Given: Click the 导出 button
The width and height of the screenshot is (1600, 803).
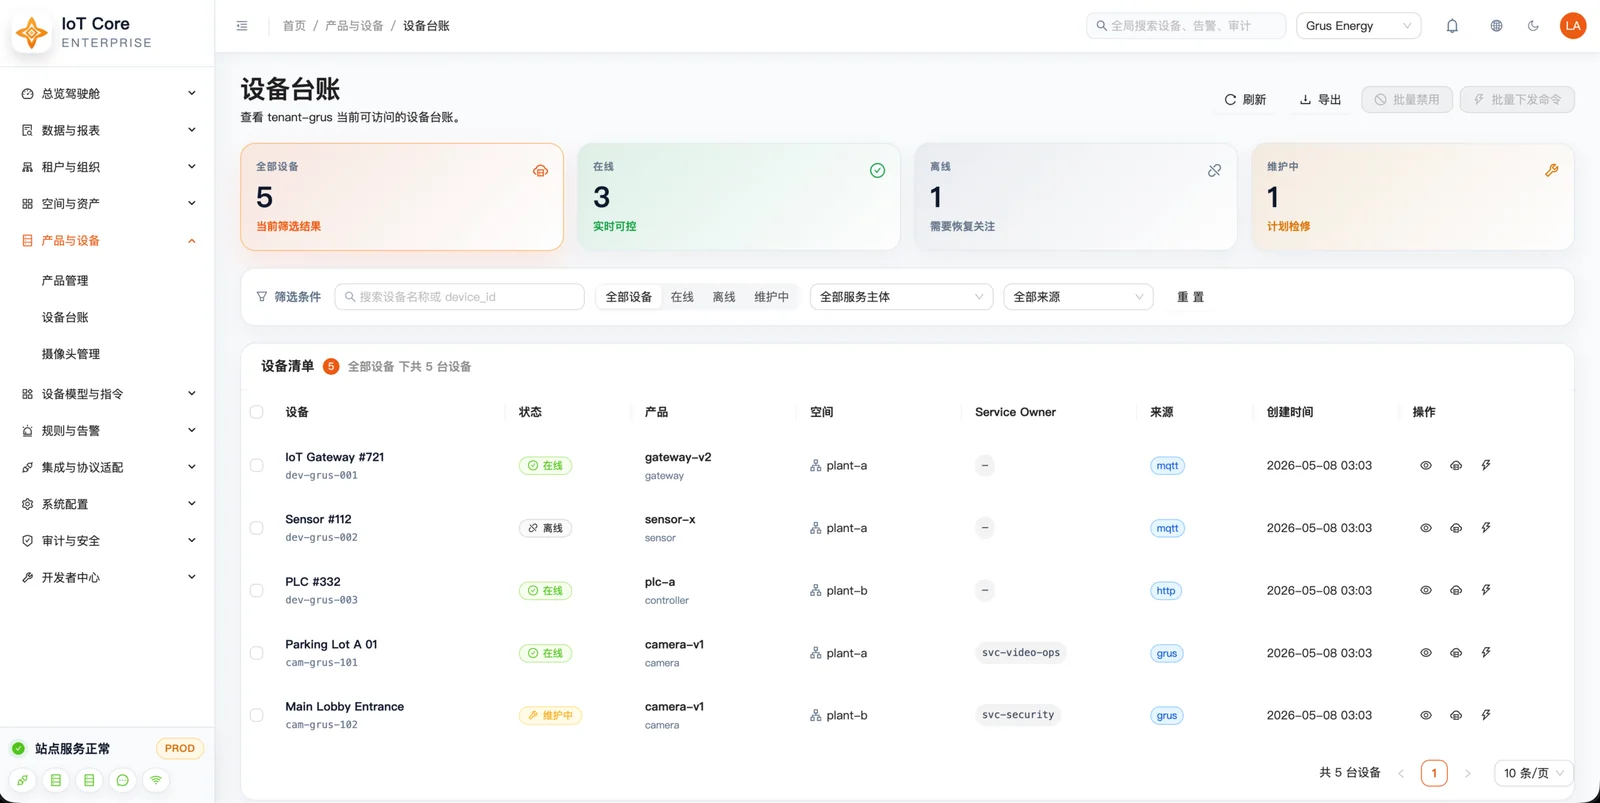Looking at the screenshot, I should [1320, 100].
